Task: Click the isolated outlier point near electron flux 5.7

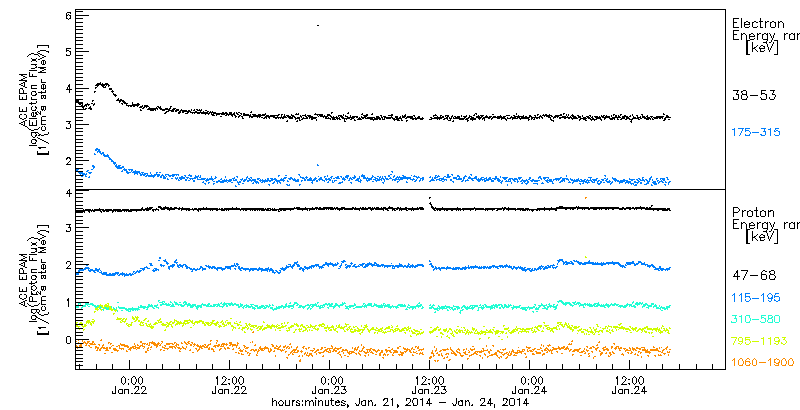Action: (318, 25)
